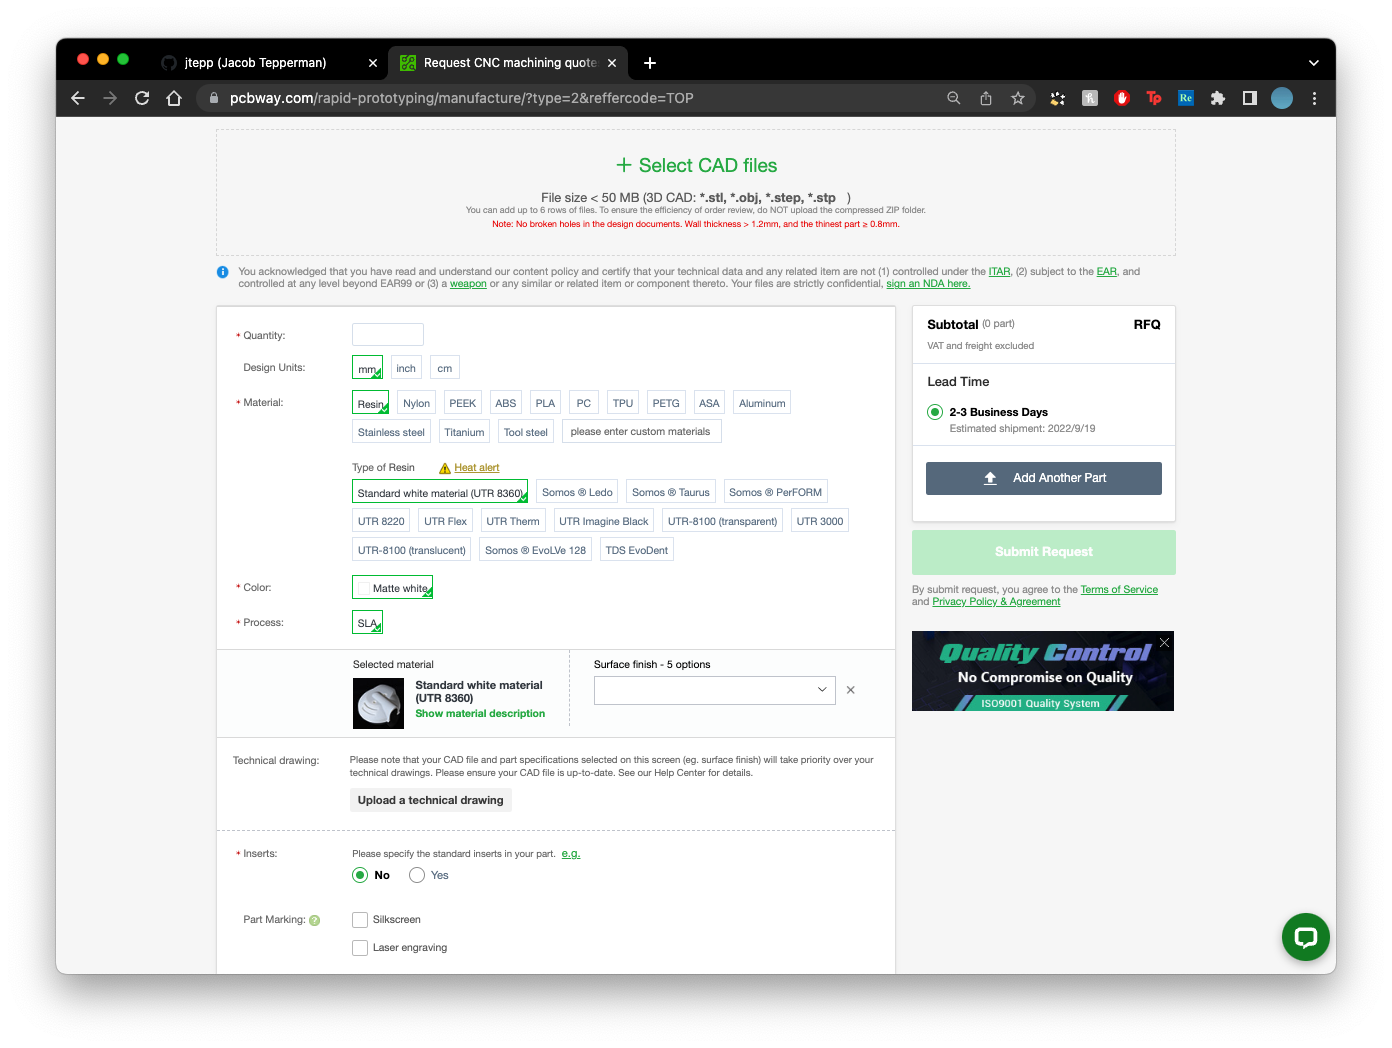
Task: Click the Quantity input field
Action: click(387, 334)
